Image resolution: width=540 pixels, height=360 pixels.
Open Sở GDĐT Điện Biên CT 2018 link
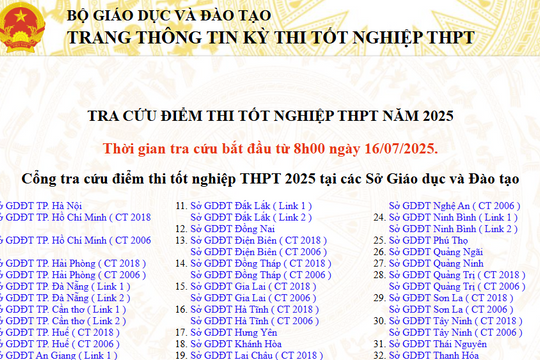click(x=259, y=240)
